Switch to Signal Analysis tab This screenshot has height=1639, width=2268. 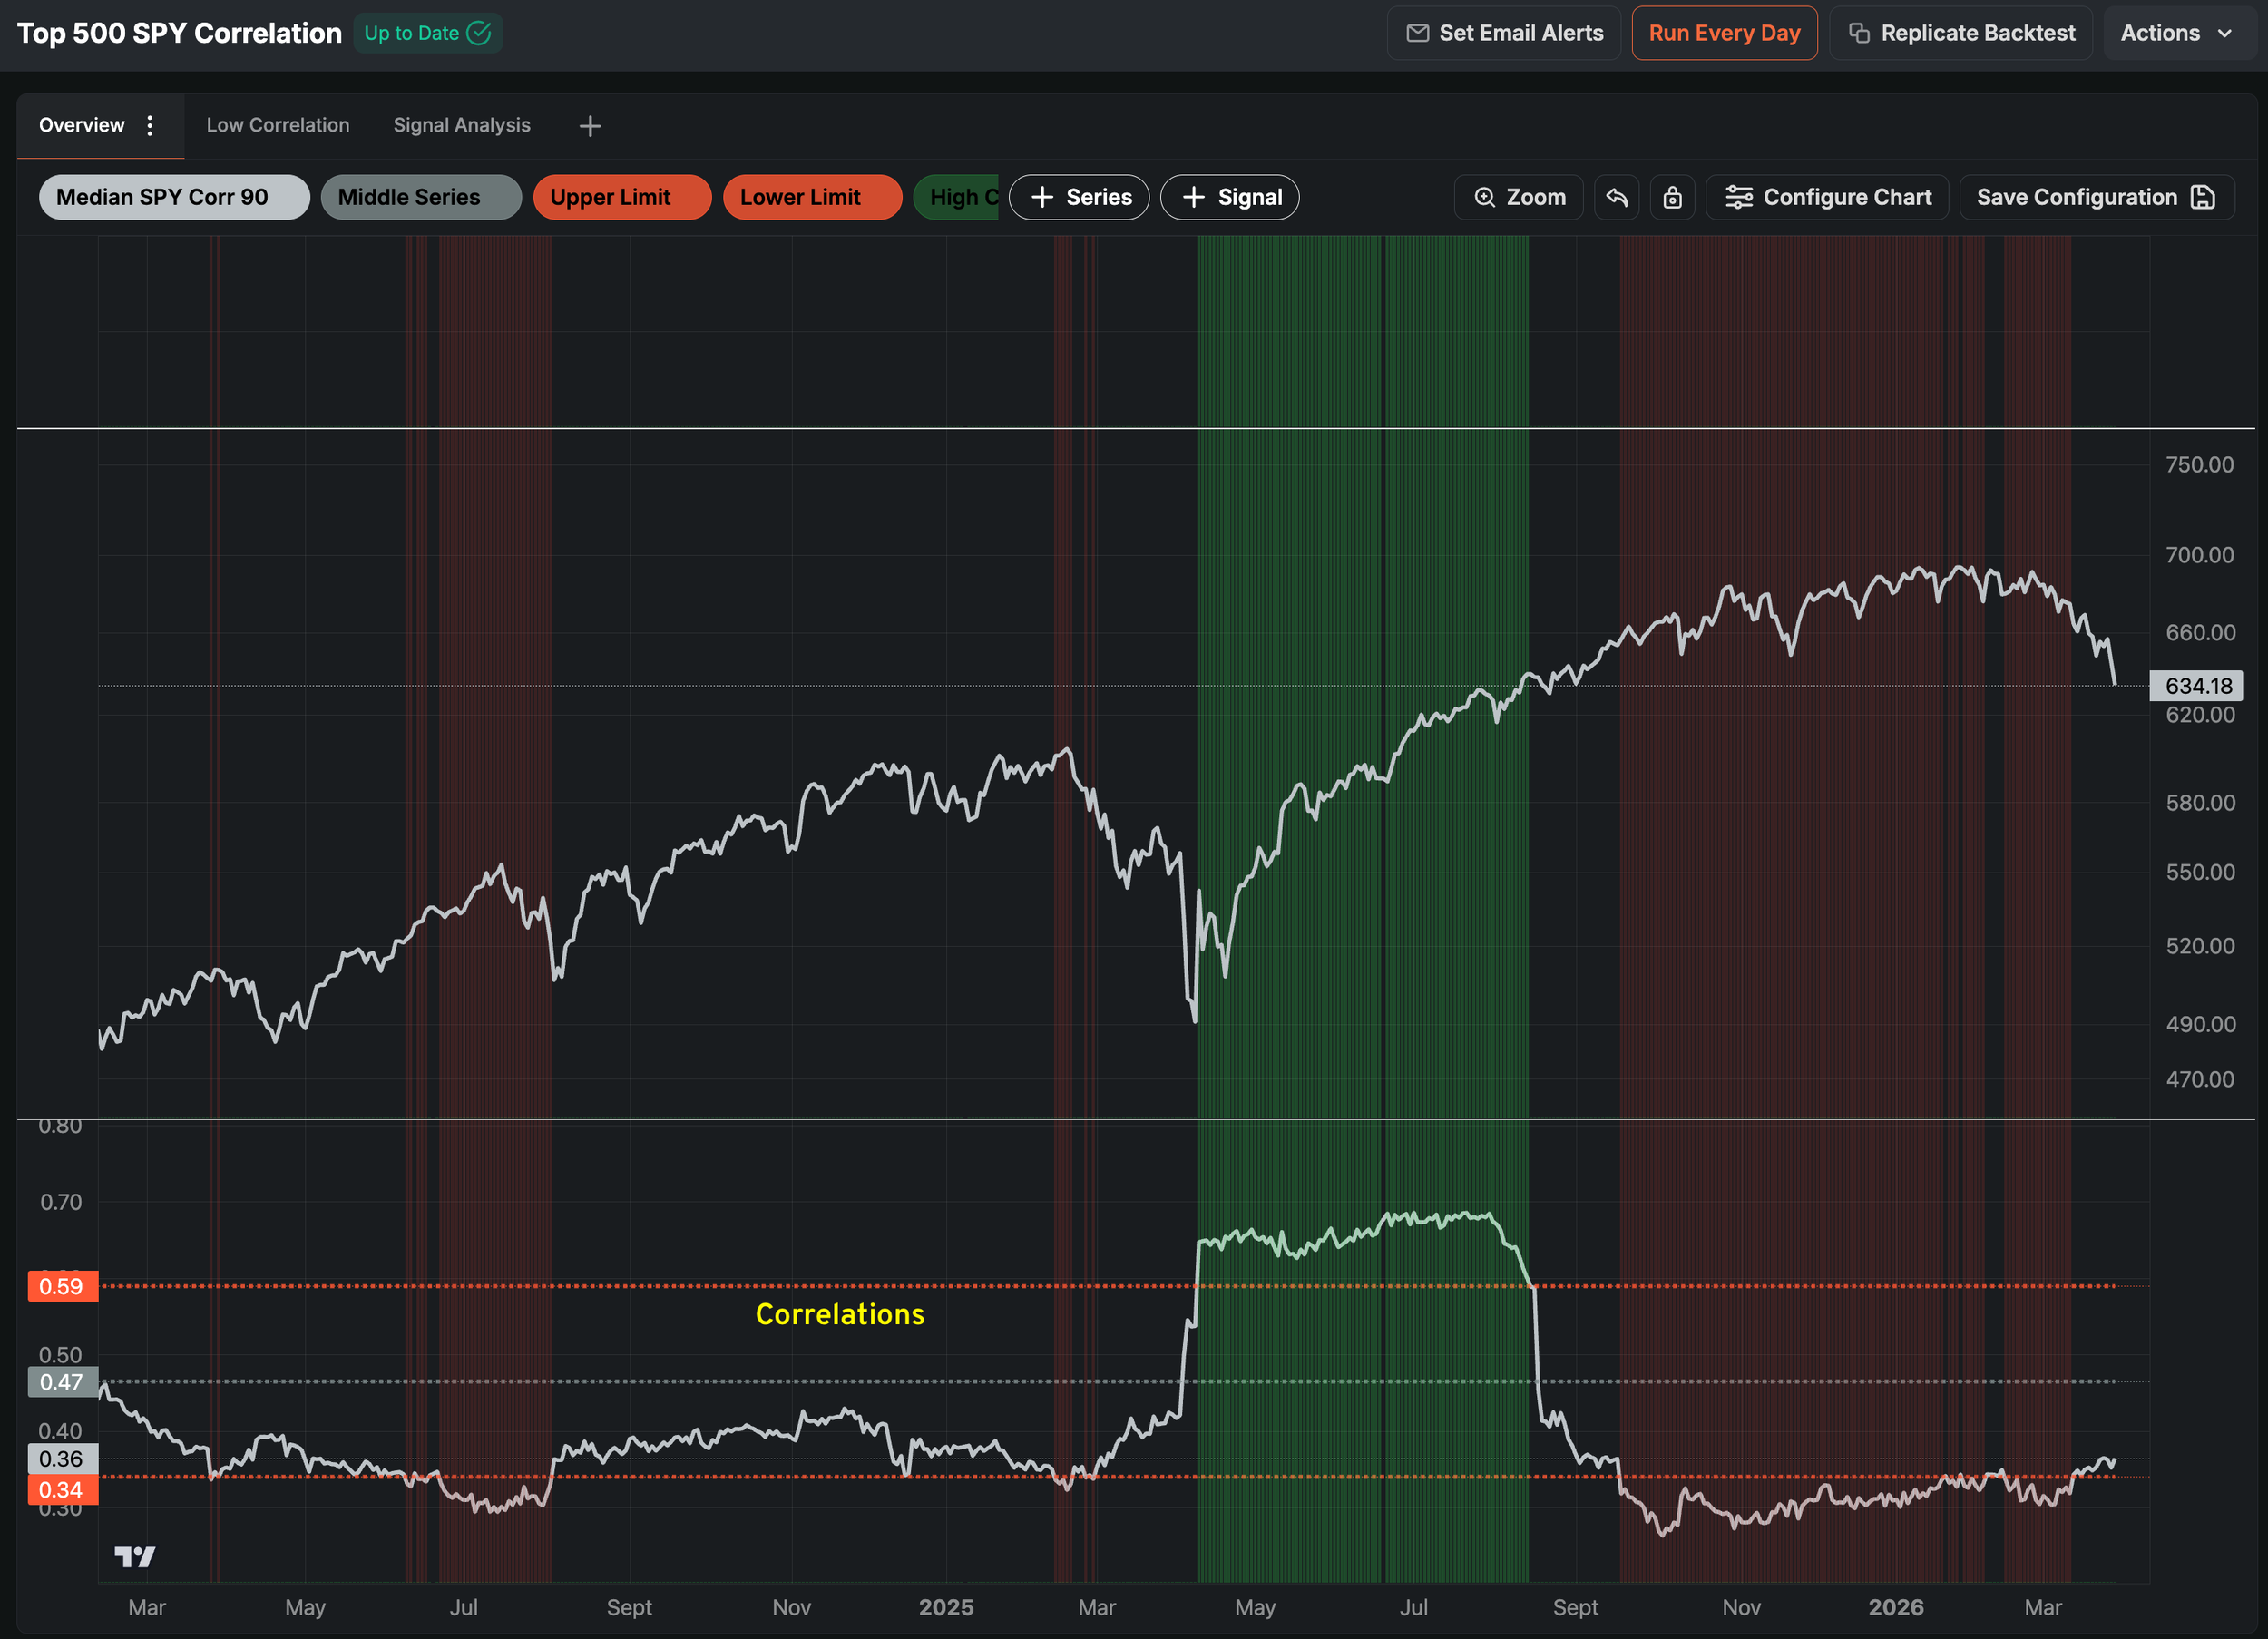461,125
